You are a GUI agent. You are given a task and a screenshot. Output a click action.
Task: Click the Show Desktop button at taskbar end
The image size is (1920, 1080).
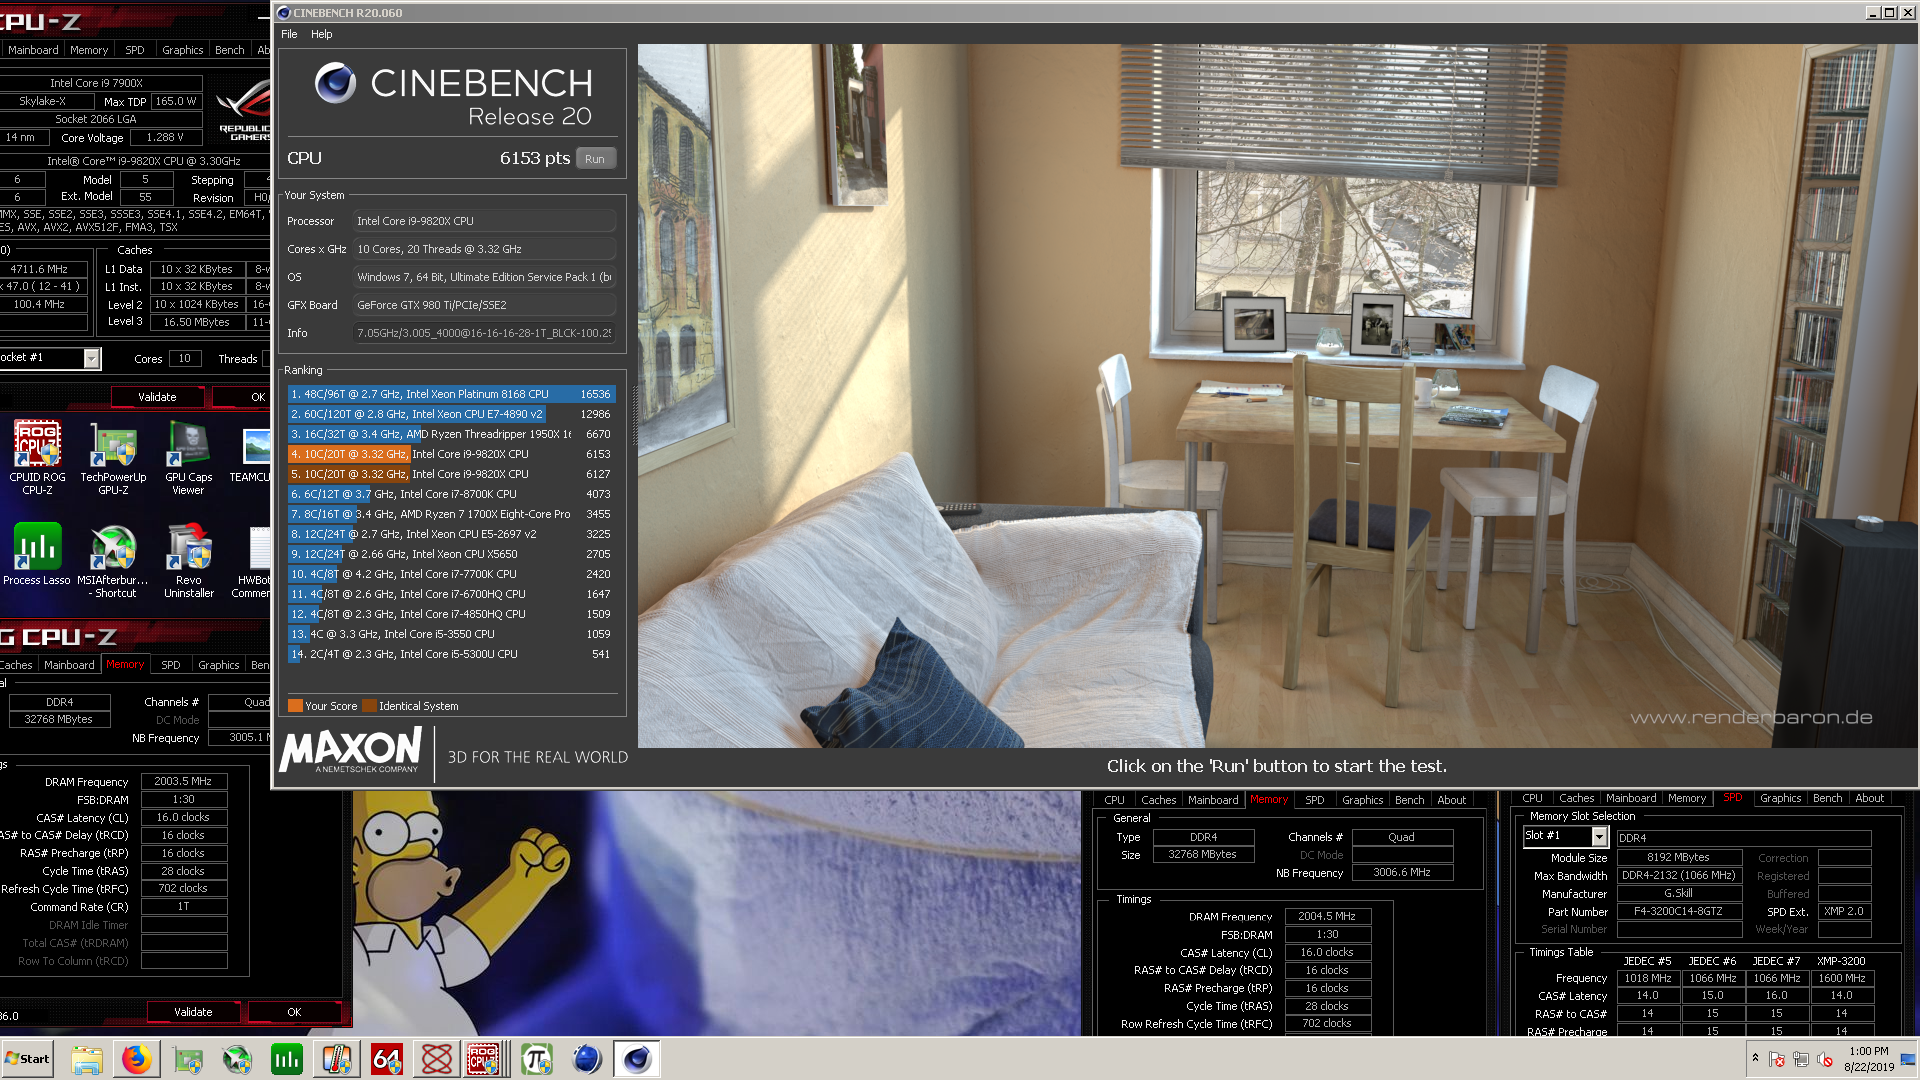click(x=1909, y=1059)
